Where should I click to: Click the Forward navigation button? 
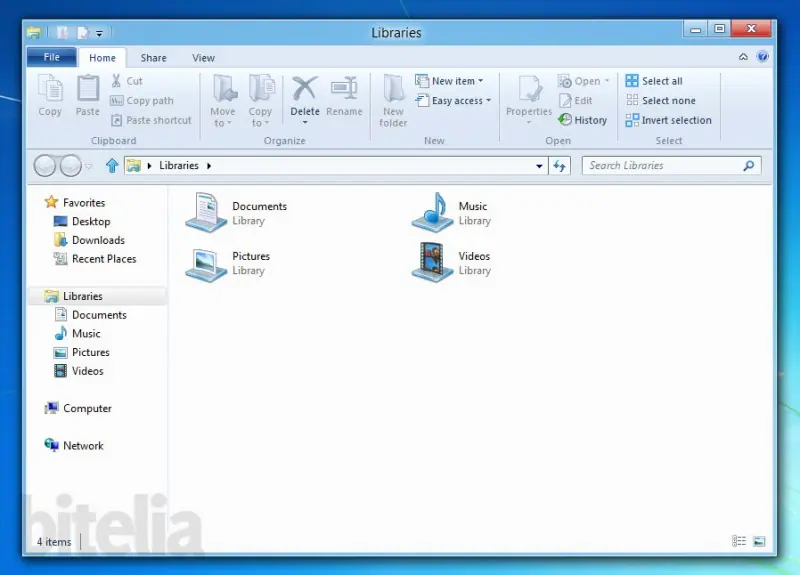[70, 165]
